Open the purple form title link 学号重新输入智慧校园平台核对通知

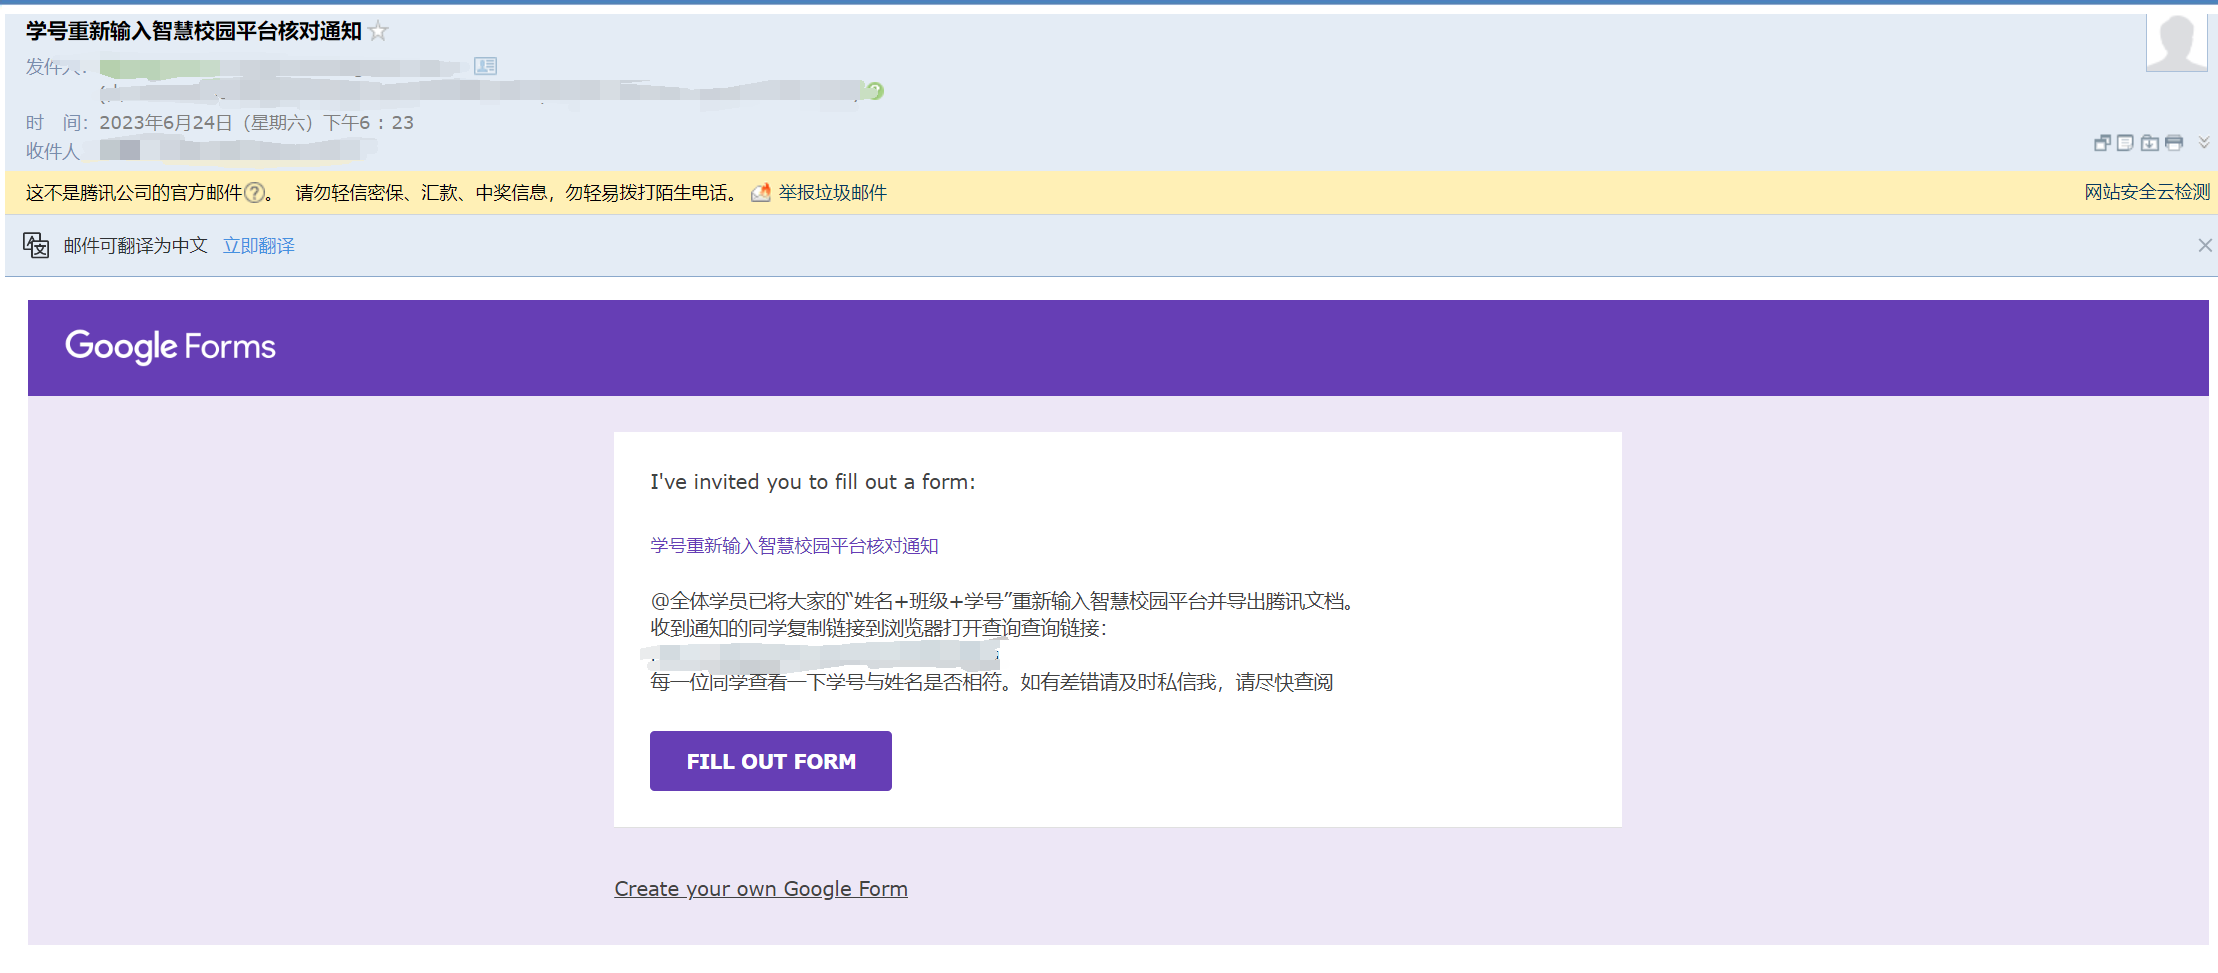pyautogui.click(x=794, y=546)
